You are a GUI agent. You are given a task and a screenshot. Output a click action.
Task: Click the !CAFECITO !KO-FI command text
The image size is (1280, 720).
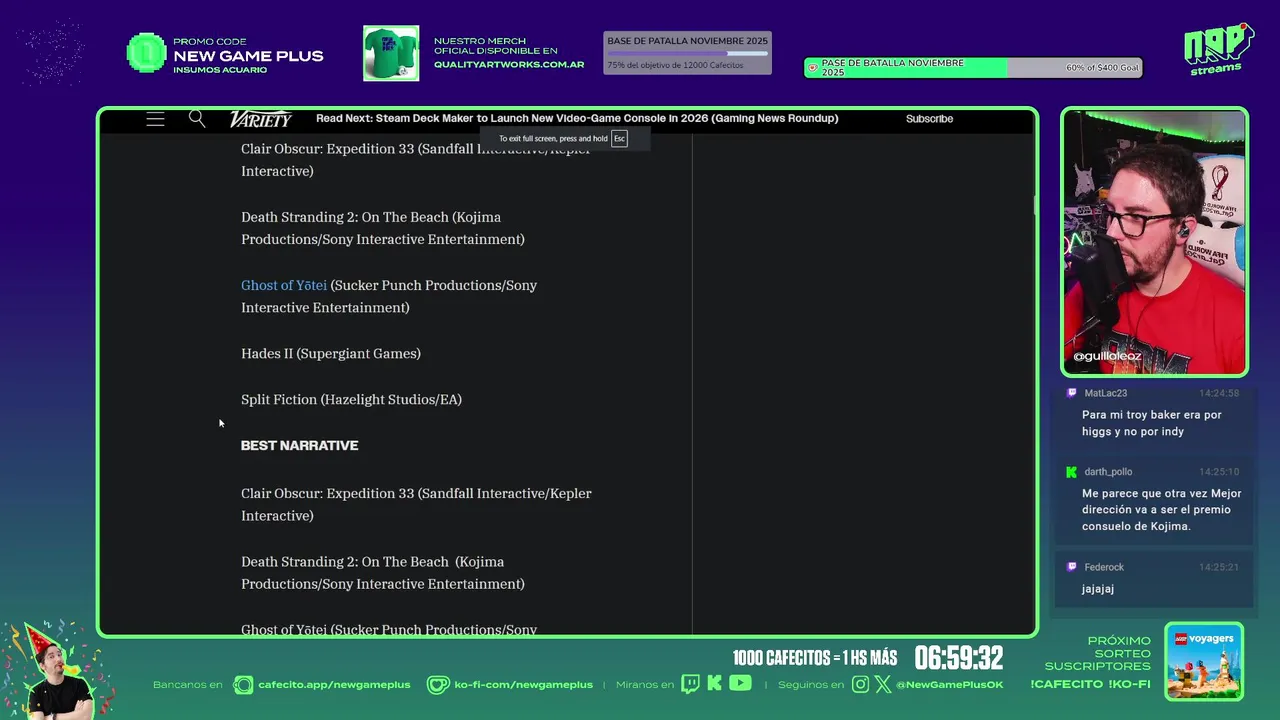click(1090, 684)
